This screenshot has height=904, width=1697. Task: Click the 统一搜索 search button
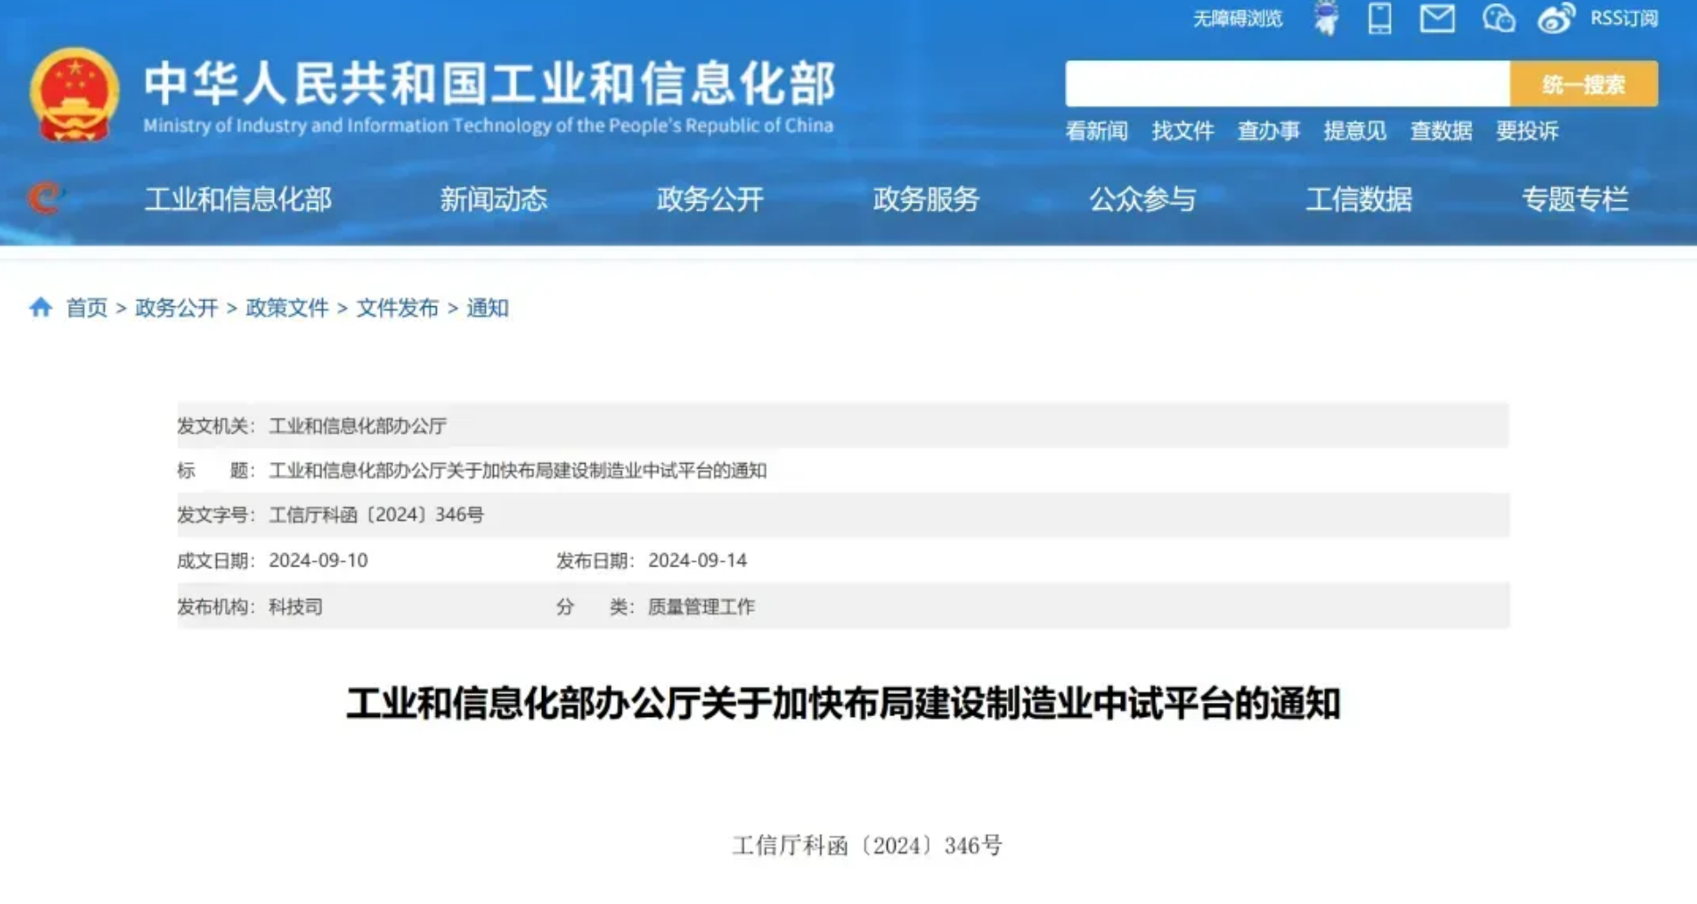1582,84
